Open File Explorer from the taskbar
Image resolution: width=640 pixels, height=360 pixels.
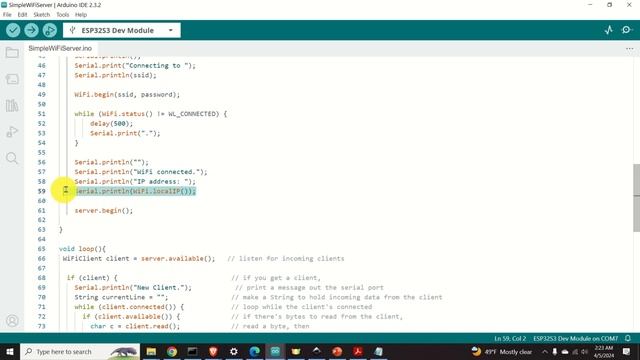[x=151, y=351]
